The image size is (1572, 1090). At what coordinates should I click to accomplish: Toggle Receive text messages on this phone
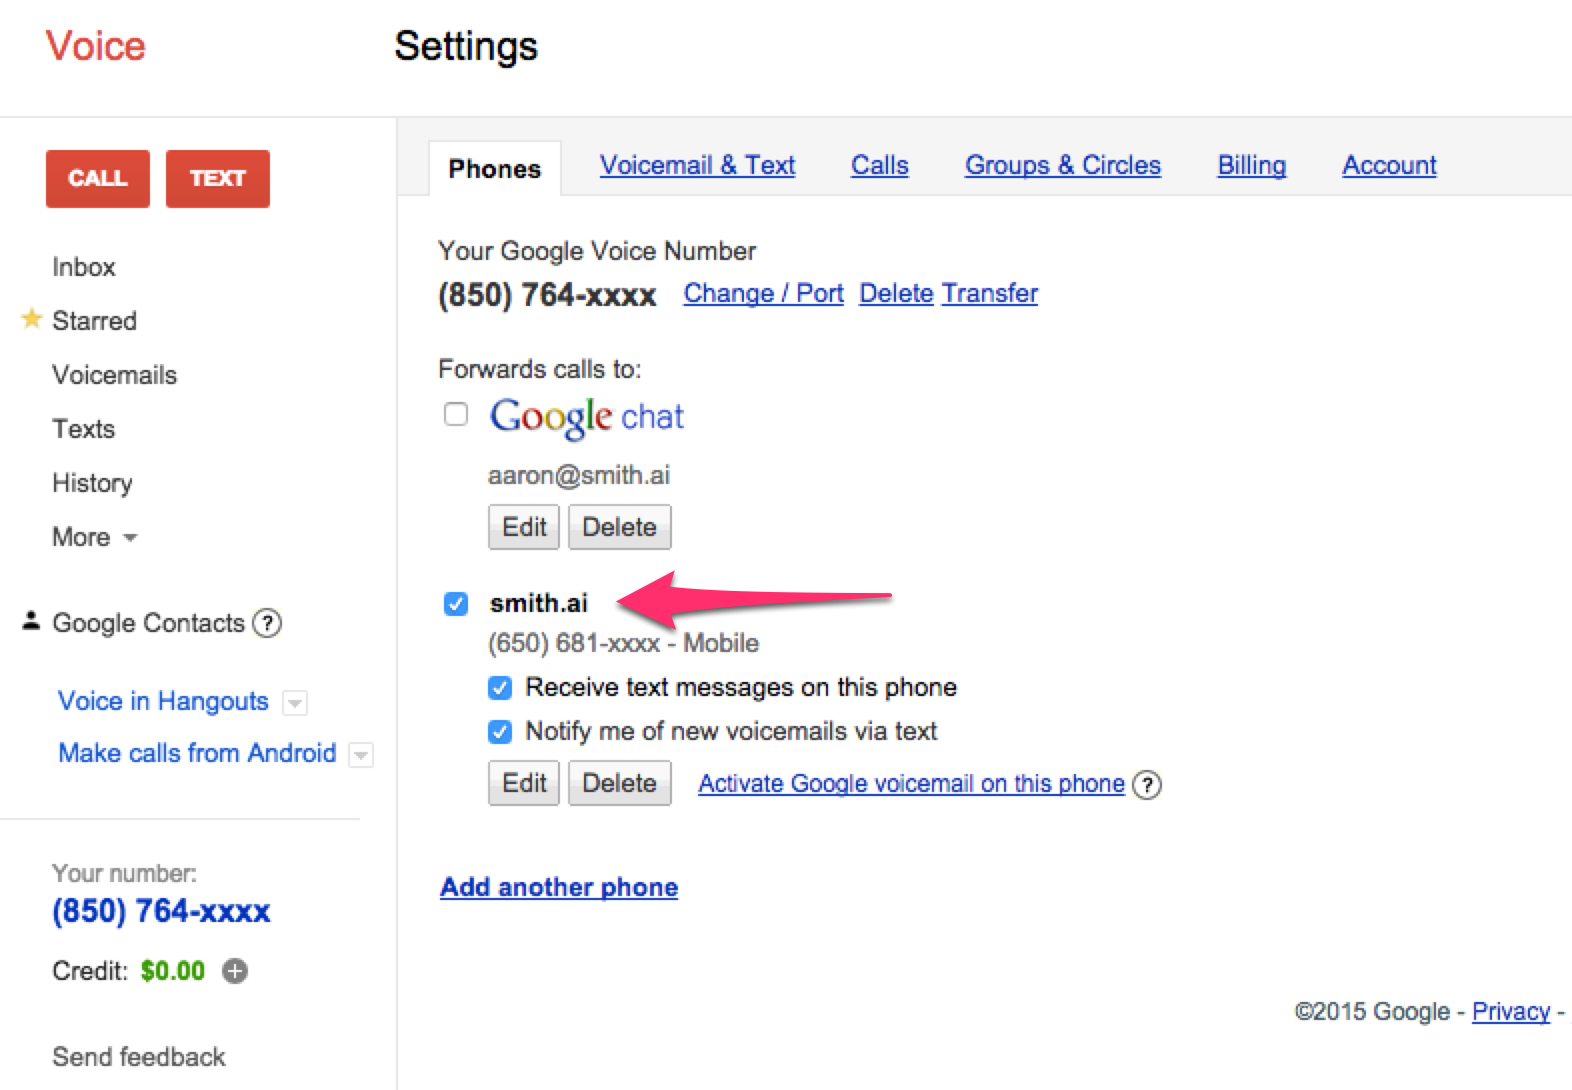500,688
